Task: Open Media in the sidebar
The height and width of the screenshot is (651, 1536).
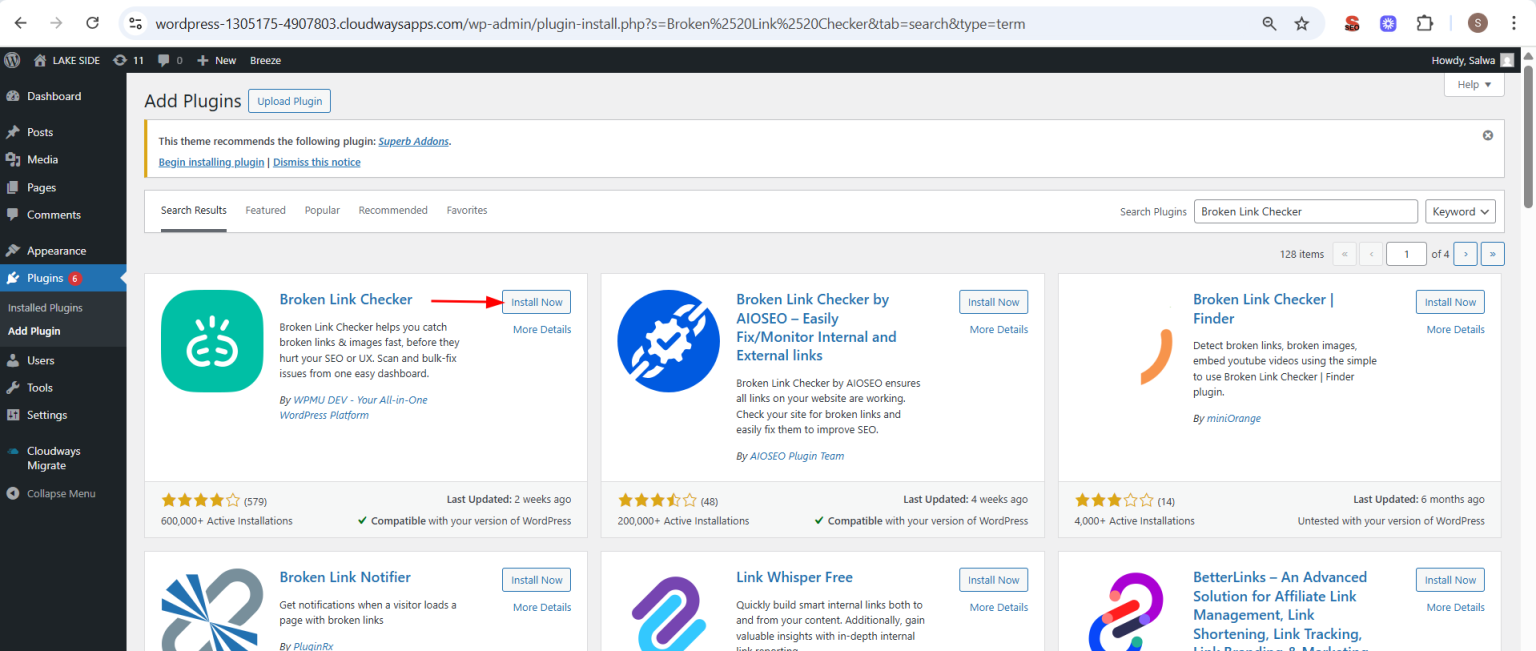Action: [x=63, y=159]
